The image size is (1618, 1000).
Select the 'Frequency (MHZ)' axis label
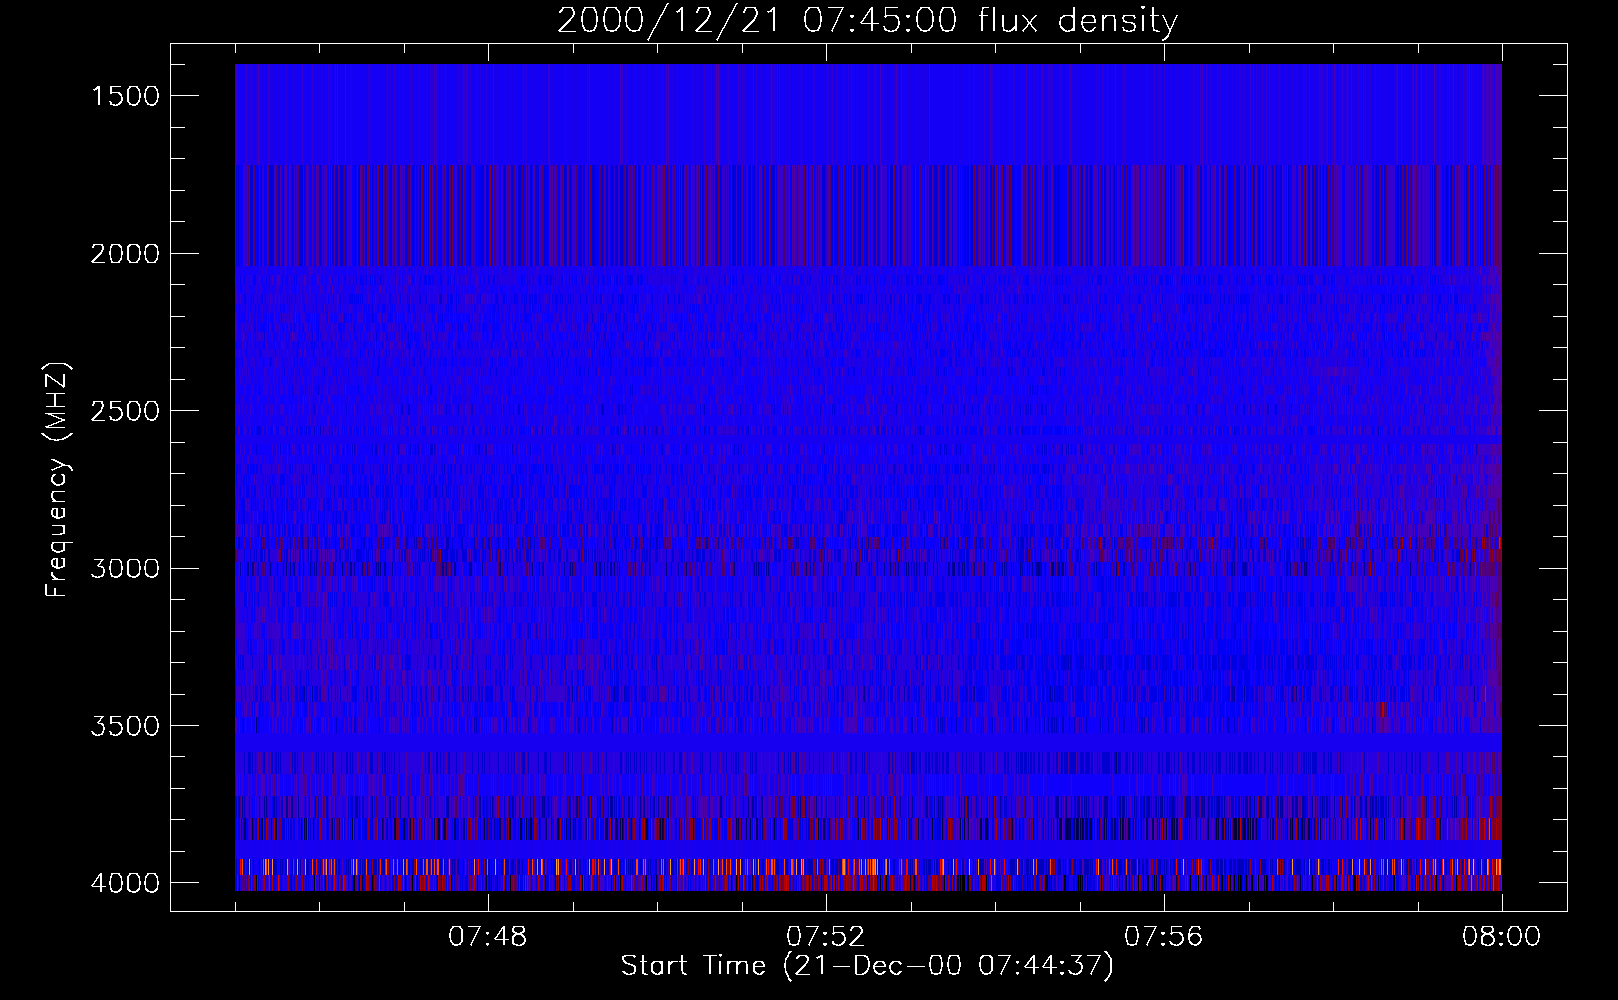(57, 480)
